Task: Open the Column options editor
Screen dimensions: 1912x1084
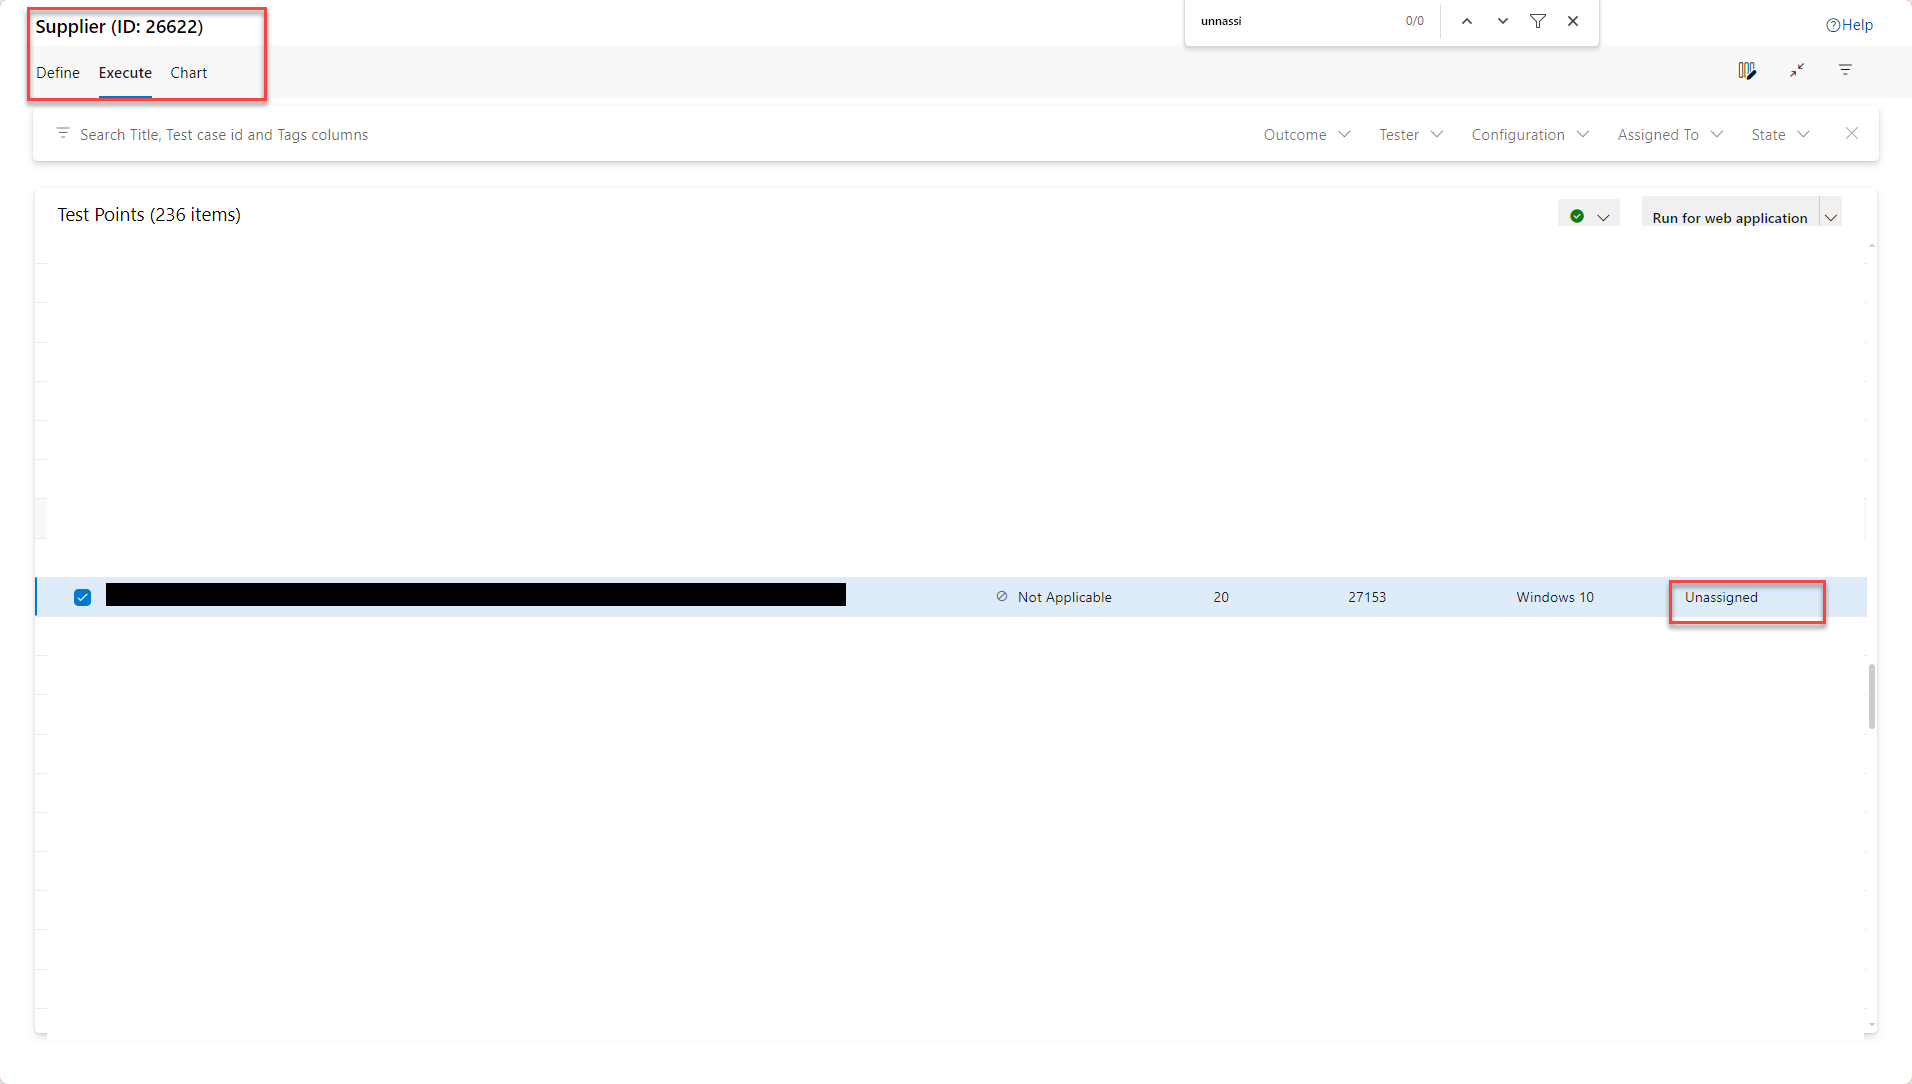Action: click(x=1747, y=70)
